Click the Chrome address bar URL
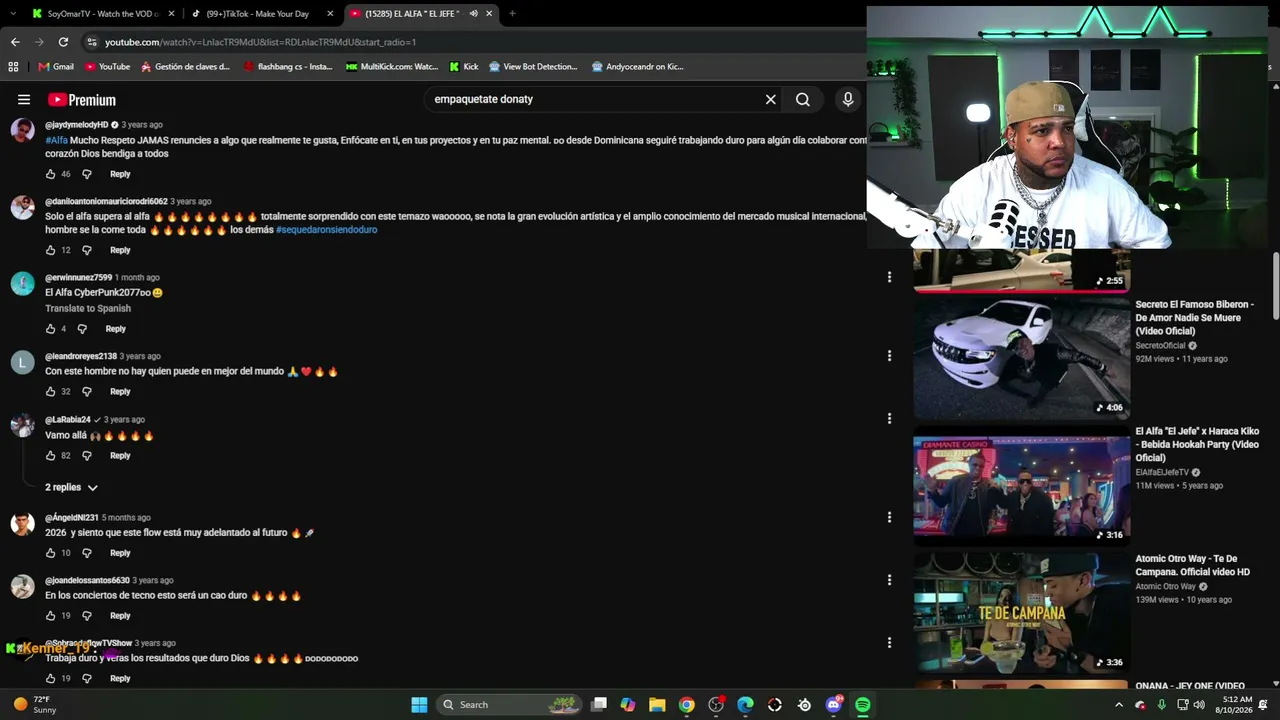Screen dimensions: 1280x720 tap(260, 42)
